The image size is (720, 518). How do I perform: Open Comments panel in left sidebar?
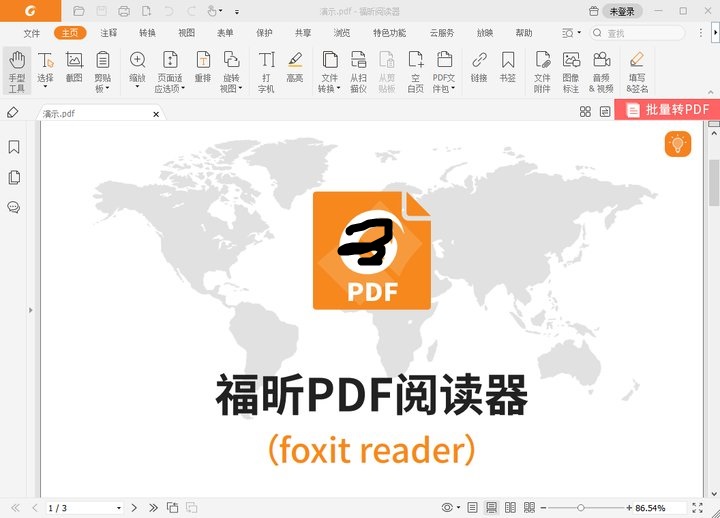pos(14,208)
